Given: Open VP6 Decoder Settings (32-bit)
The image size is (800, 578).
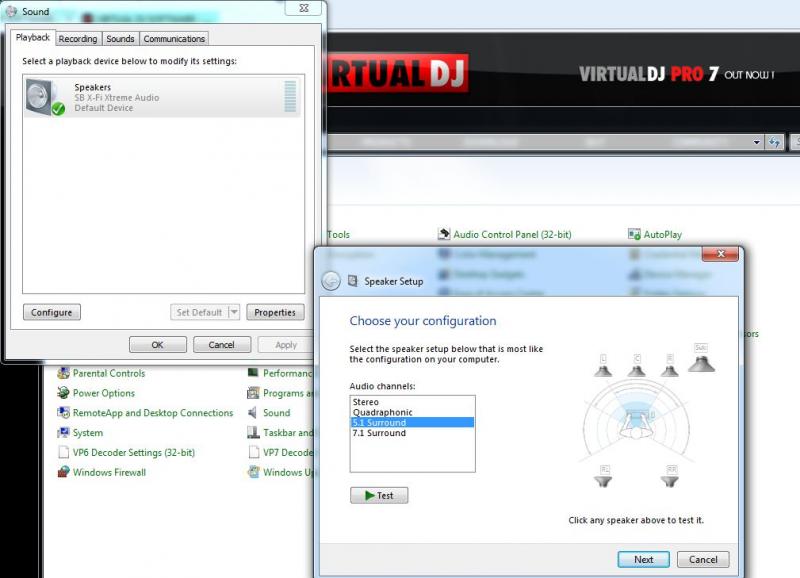Looking at the screenshot, I should [x=134, y=453].
